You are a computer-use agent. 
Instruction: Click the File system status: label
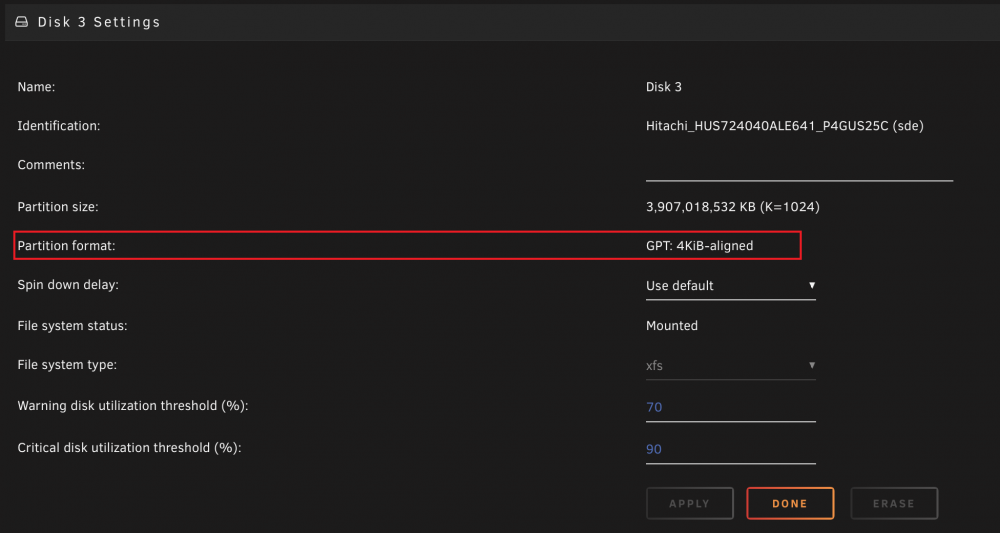[73, 326]
